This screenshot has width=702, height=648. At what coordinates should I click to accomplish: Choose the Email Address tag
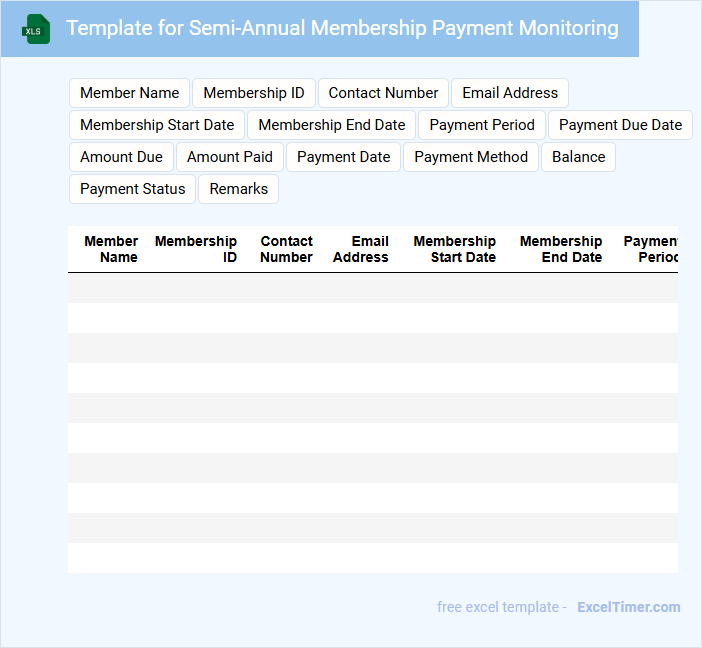[x=510, y=93]
